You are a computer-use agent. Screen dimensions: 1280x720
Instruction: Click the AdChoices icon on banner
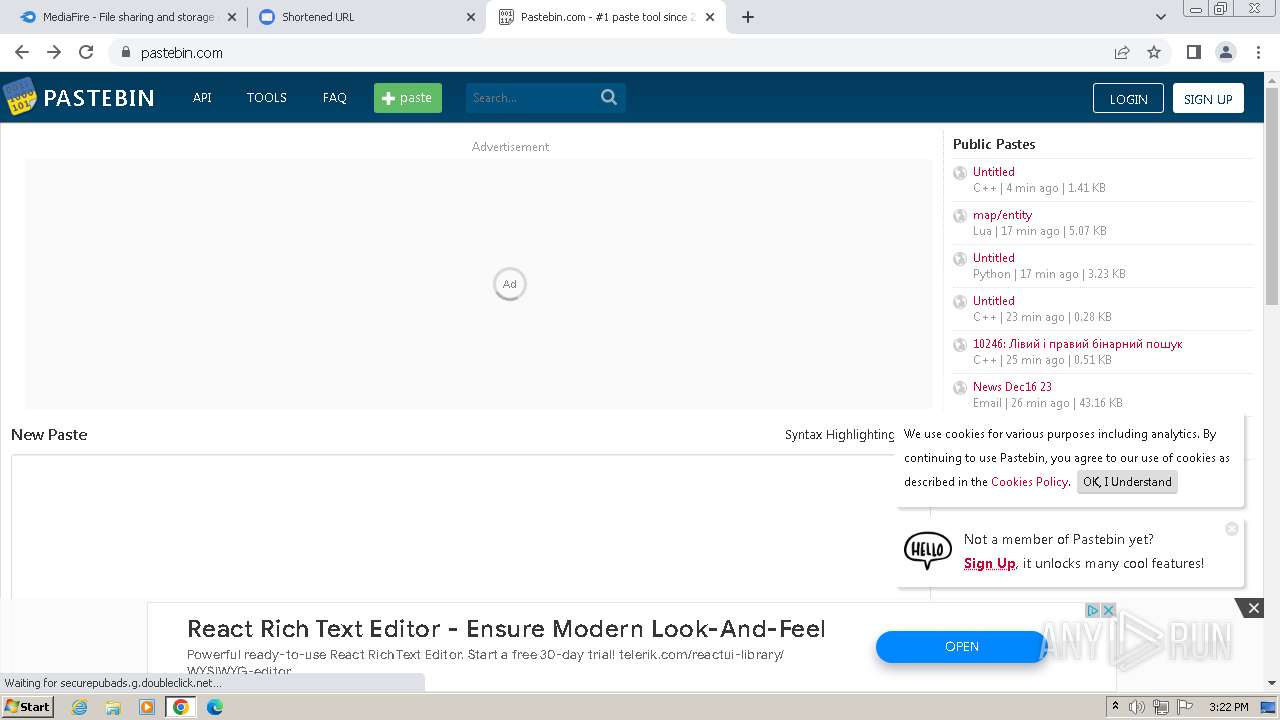coord(1093,610)
